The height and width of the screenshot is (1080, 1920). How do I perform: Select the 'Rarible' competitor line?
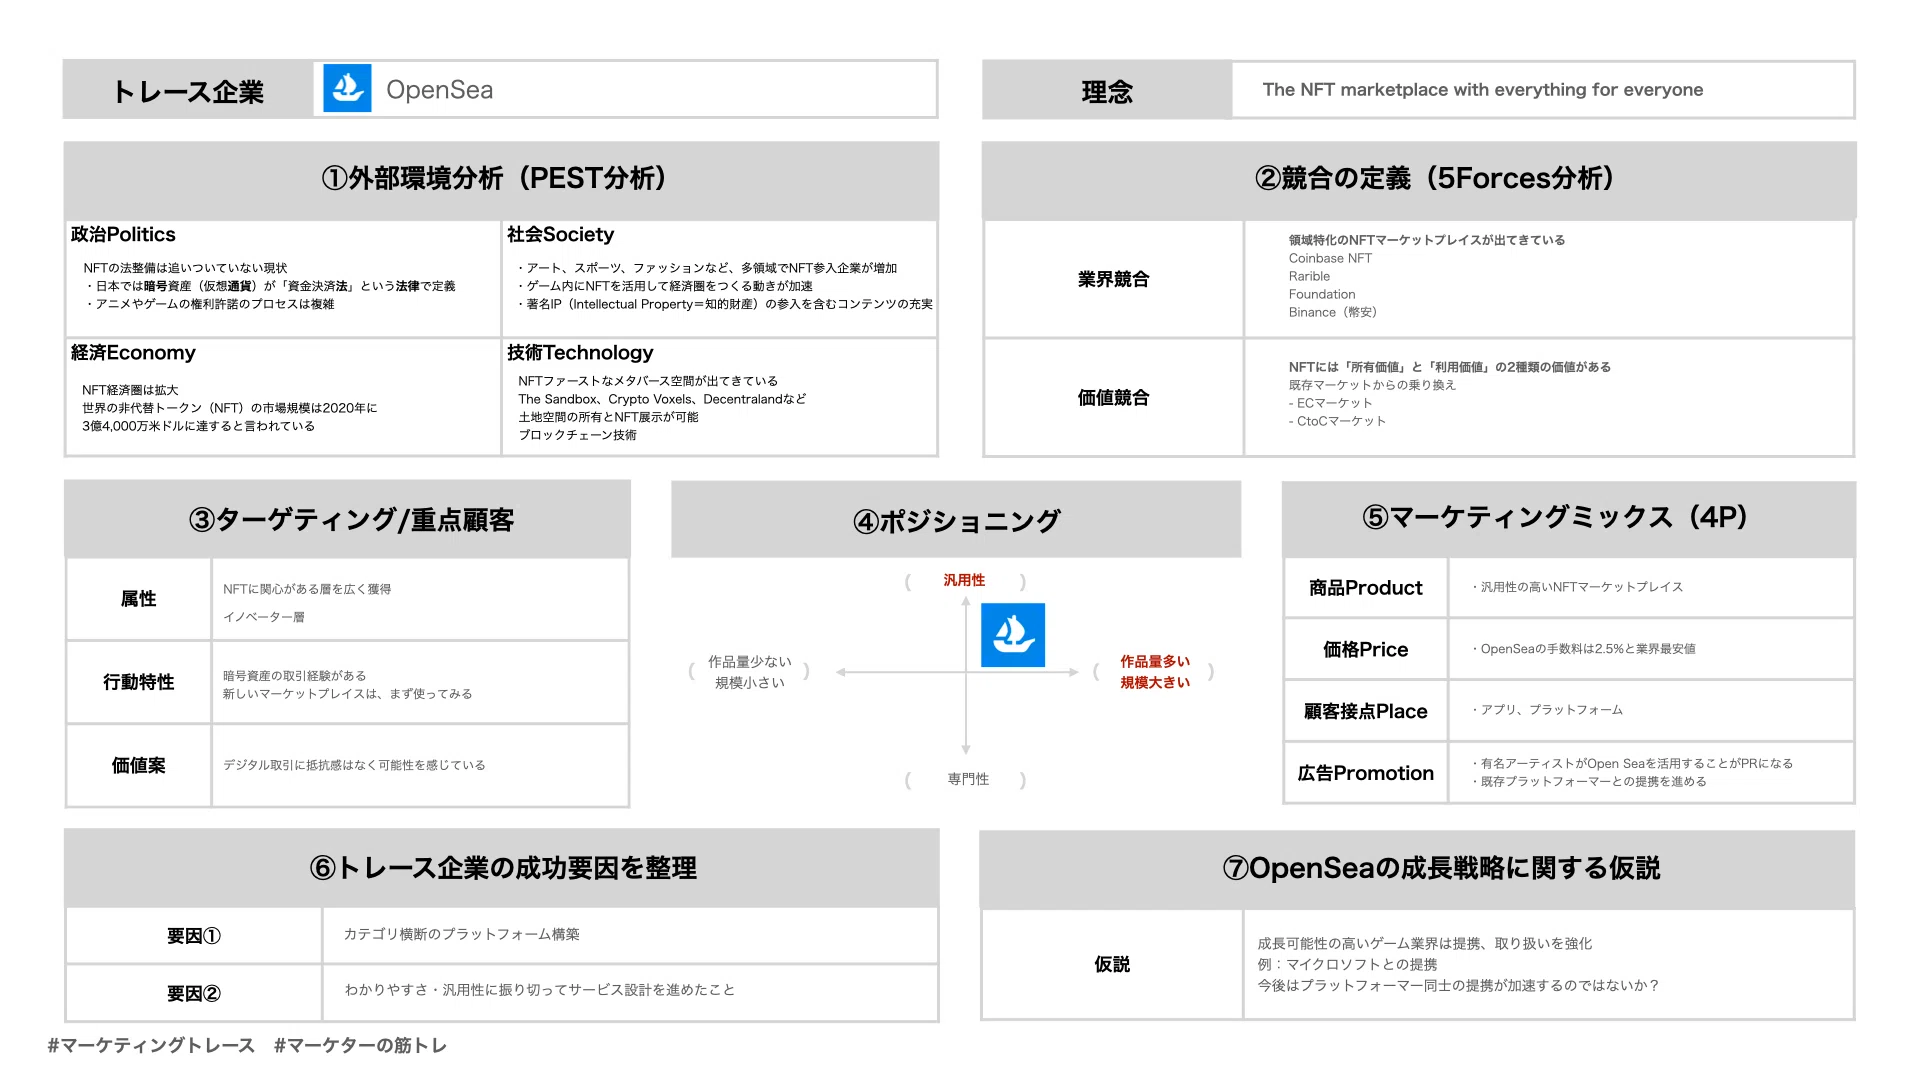(1309, 276)
